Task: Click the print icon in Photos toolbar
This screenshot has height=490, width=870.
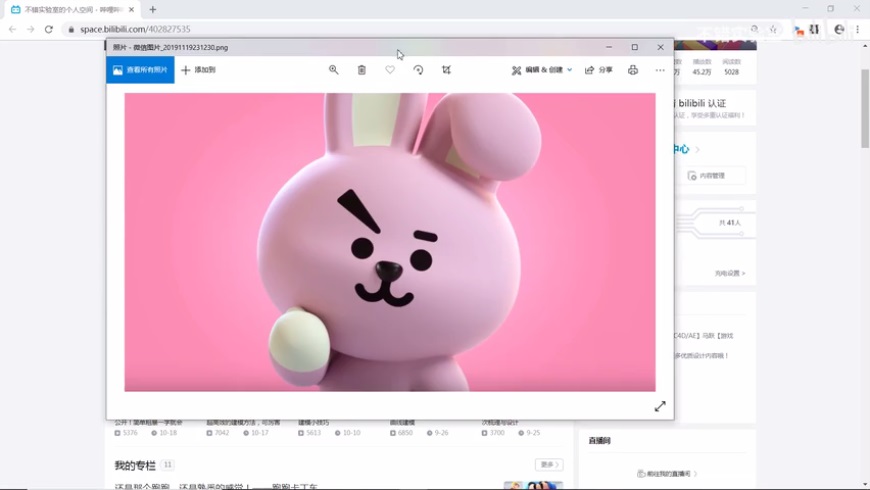Action: (633, 70)
